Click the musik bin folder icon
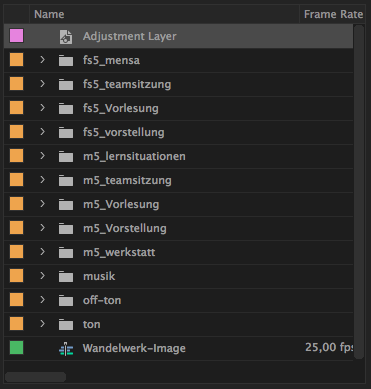 coord(66,277)
